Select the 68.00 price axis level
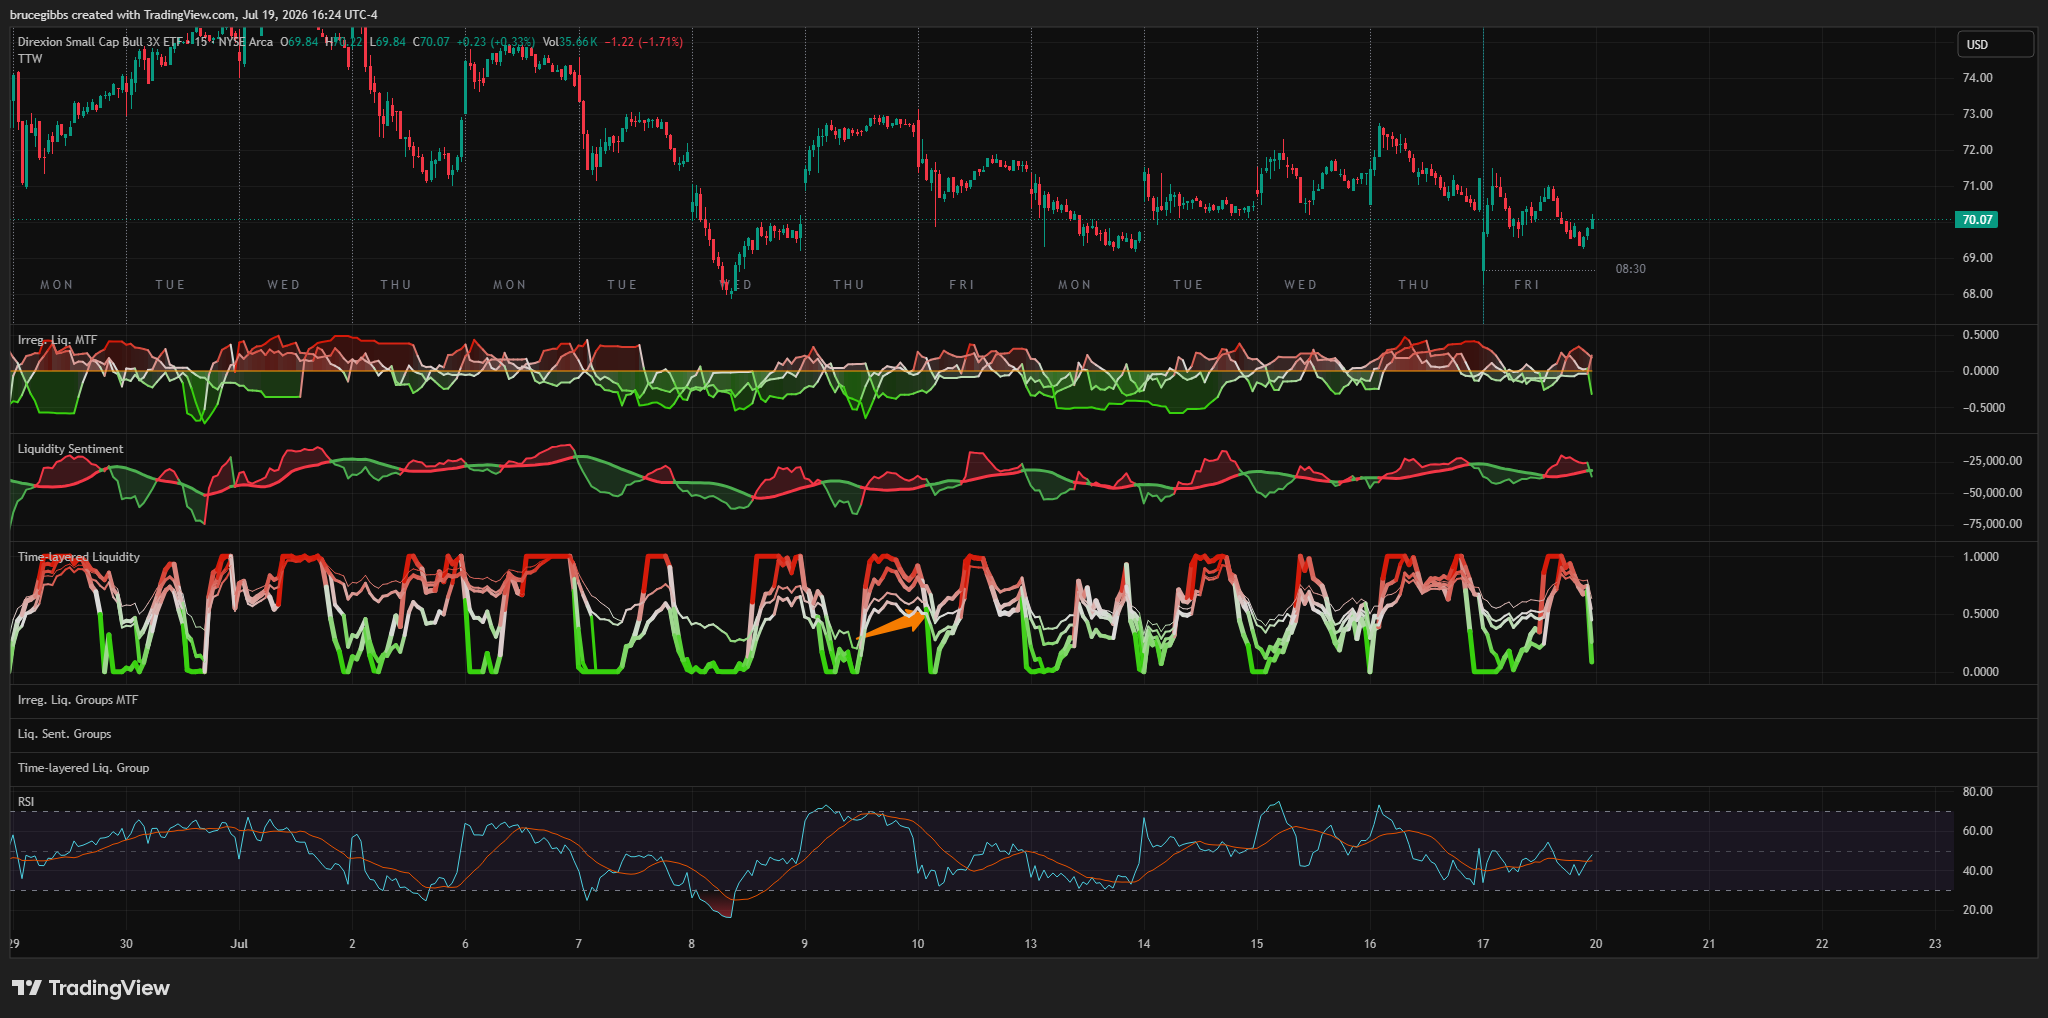This screenshot has height=1018, width=2048. pyautogui.click(x=1977, y=294)
